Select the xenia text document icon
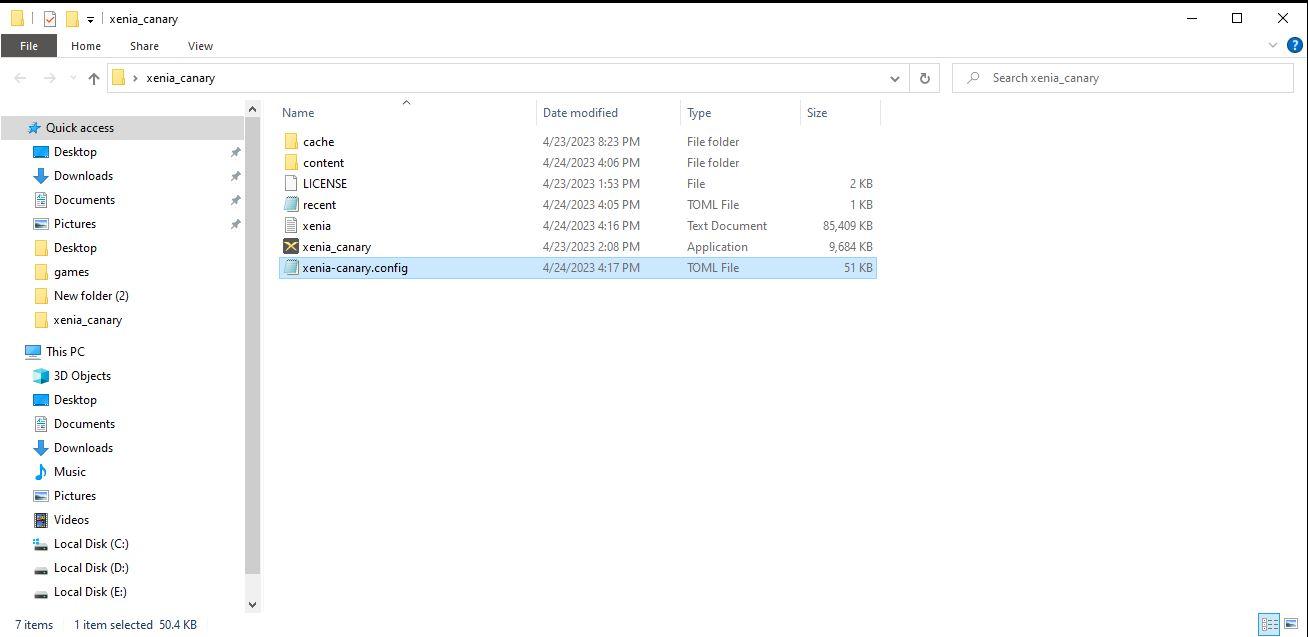The image size is (1308, 637). [x=291, y=225]
